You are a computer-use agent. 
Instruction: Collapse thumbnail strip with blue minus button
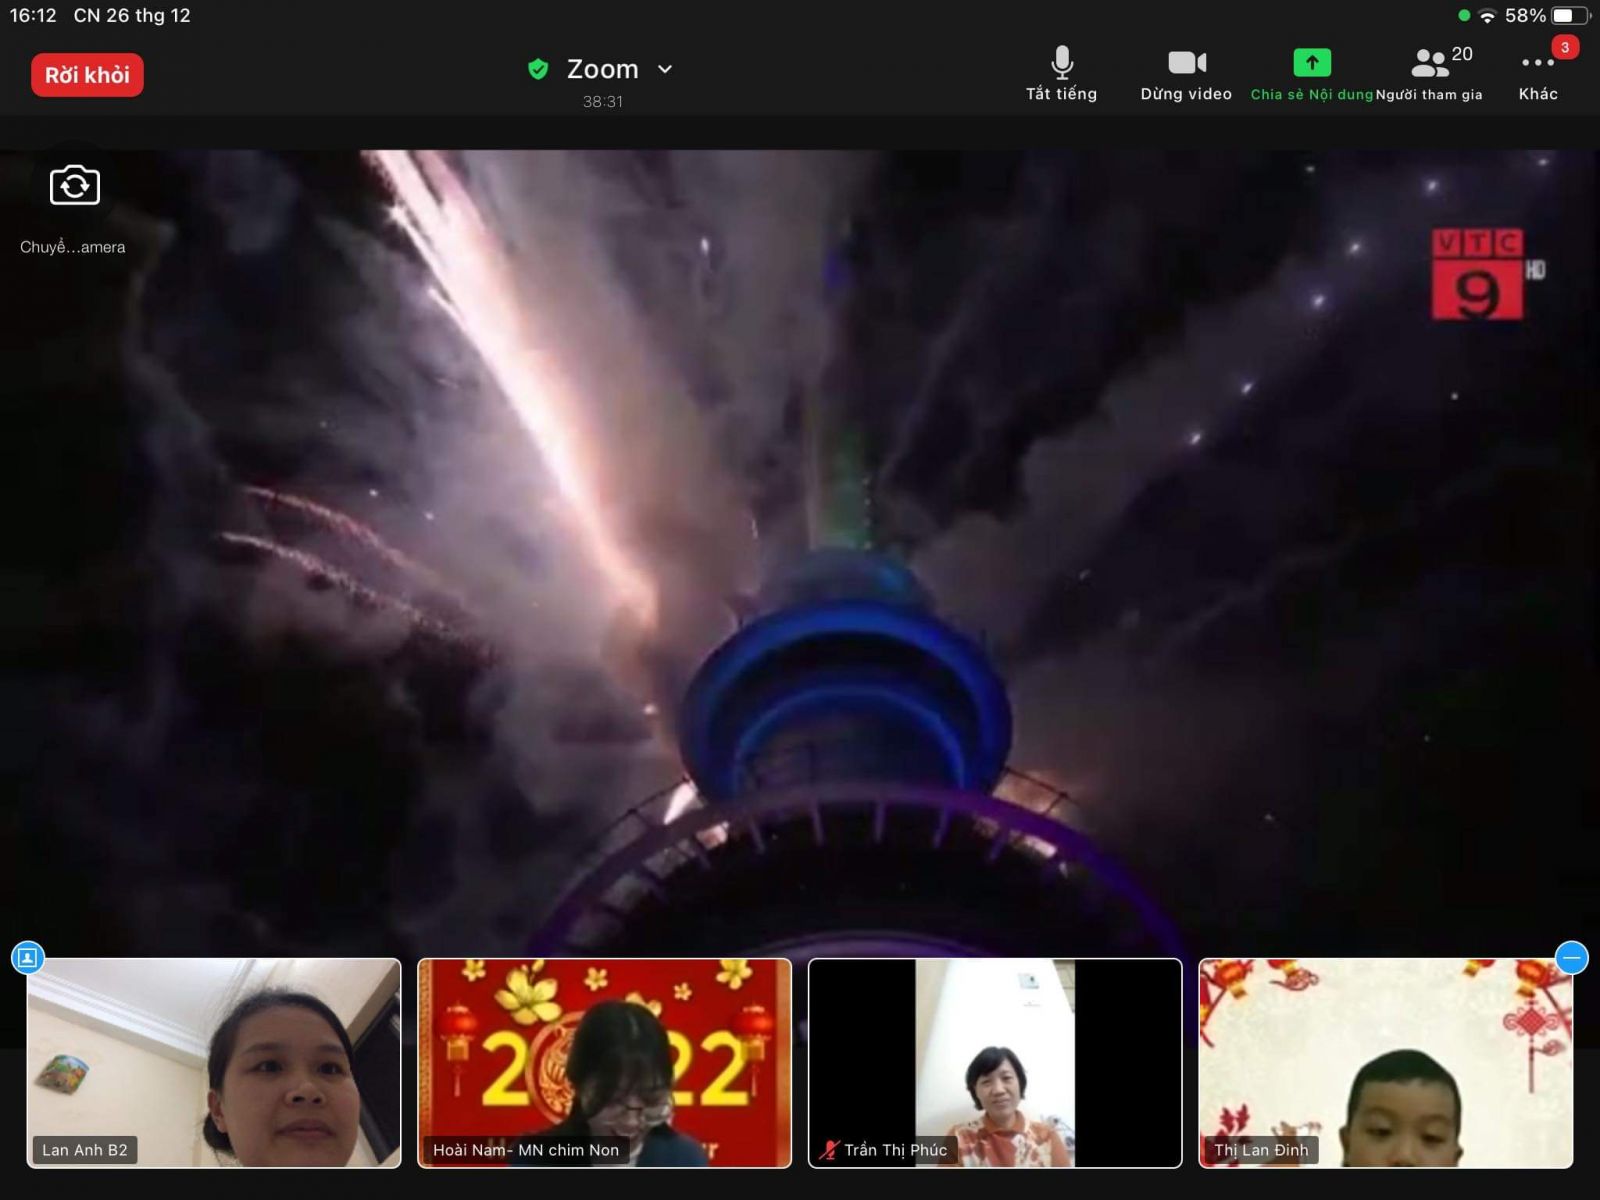tap(1571, 958)
